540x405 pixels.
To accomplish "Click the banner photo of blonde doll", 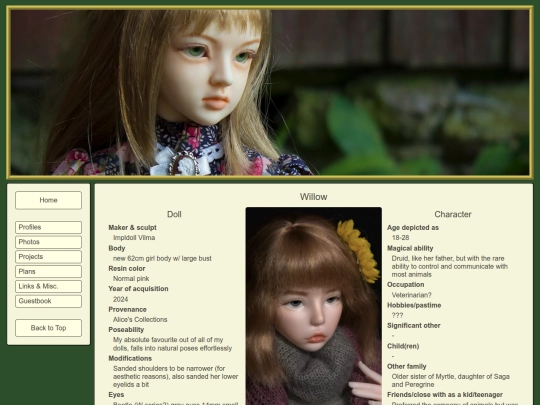I will [270, 92].
